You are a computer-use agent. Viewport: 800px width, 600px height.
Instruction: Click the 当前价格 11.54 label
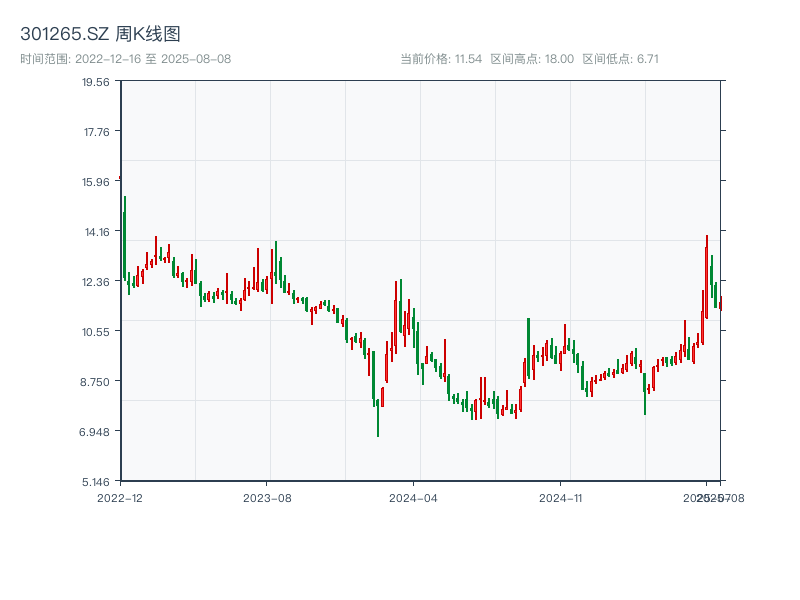coord(441,59)
